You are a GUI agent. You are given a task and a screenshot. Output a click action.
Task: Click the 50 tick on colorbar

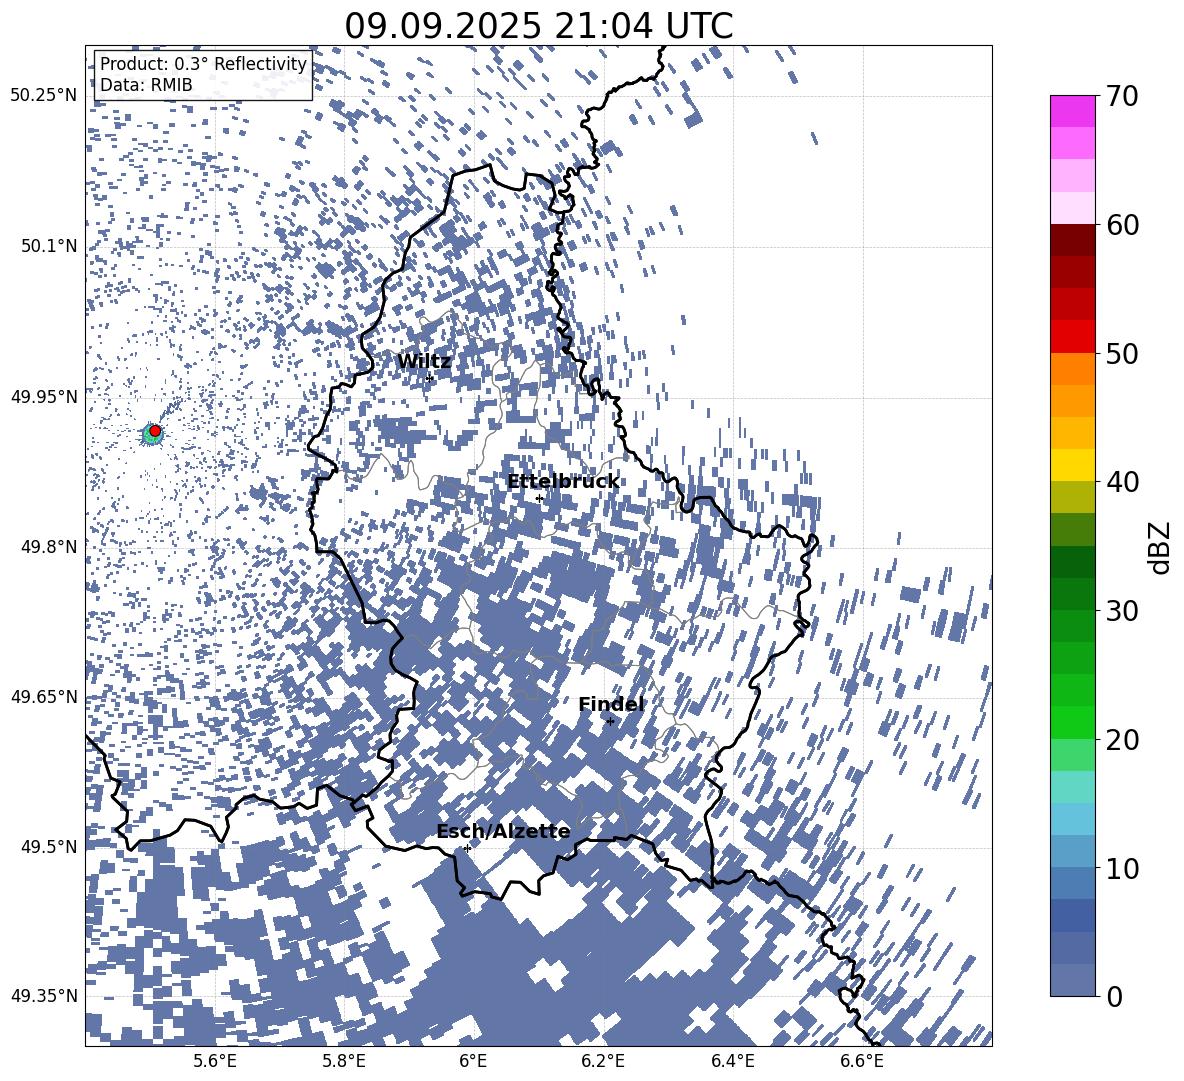coord(1122,353)
